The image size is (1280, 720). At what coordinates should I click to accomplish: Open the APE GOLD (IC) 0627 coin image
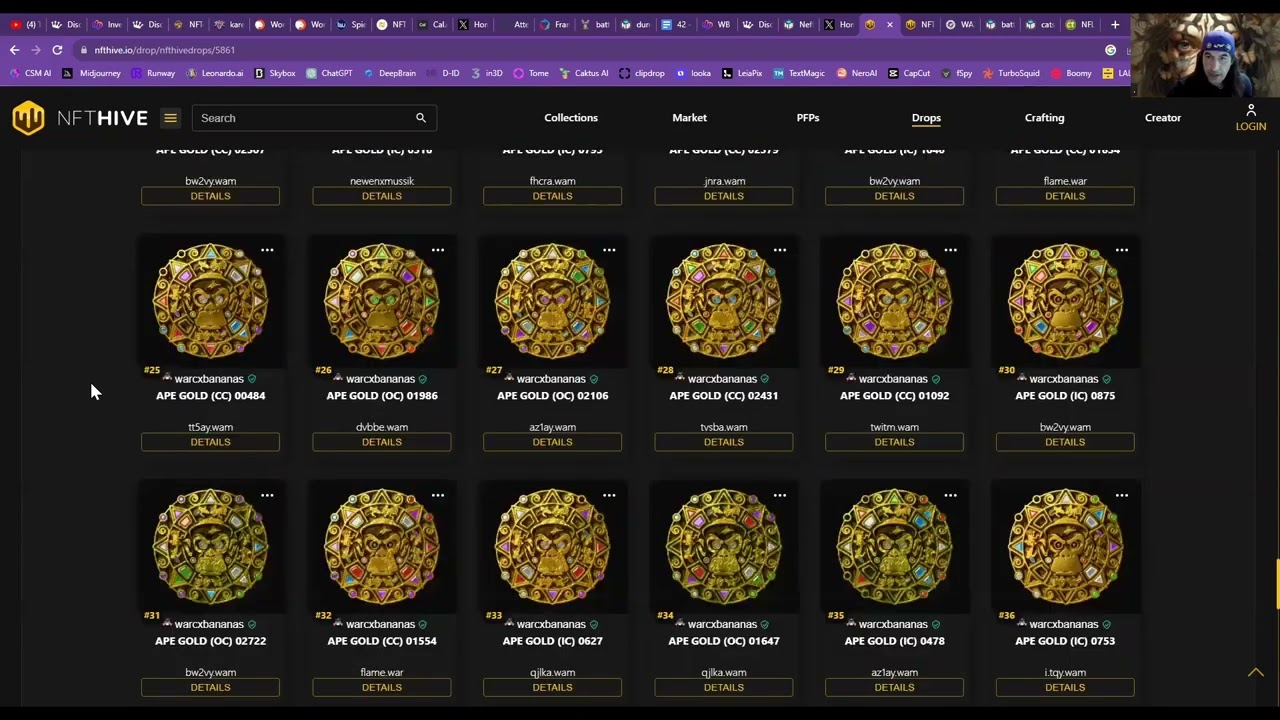click(552, 546)
